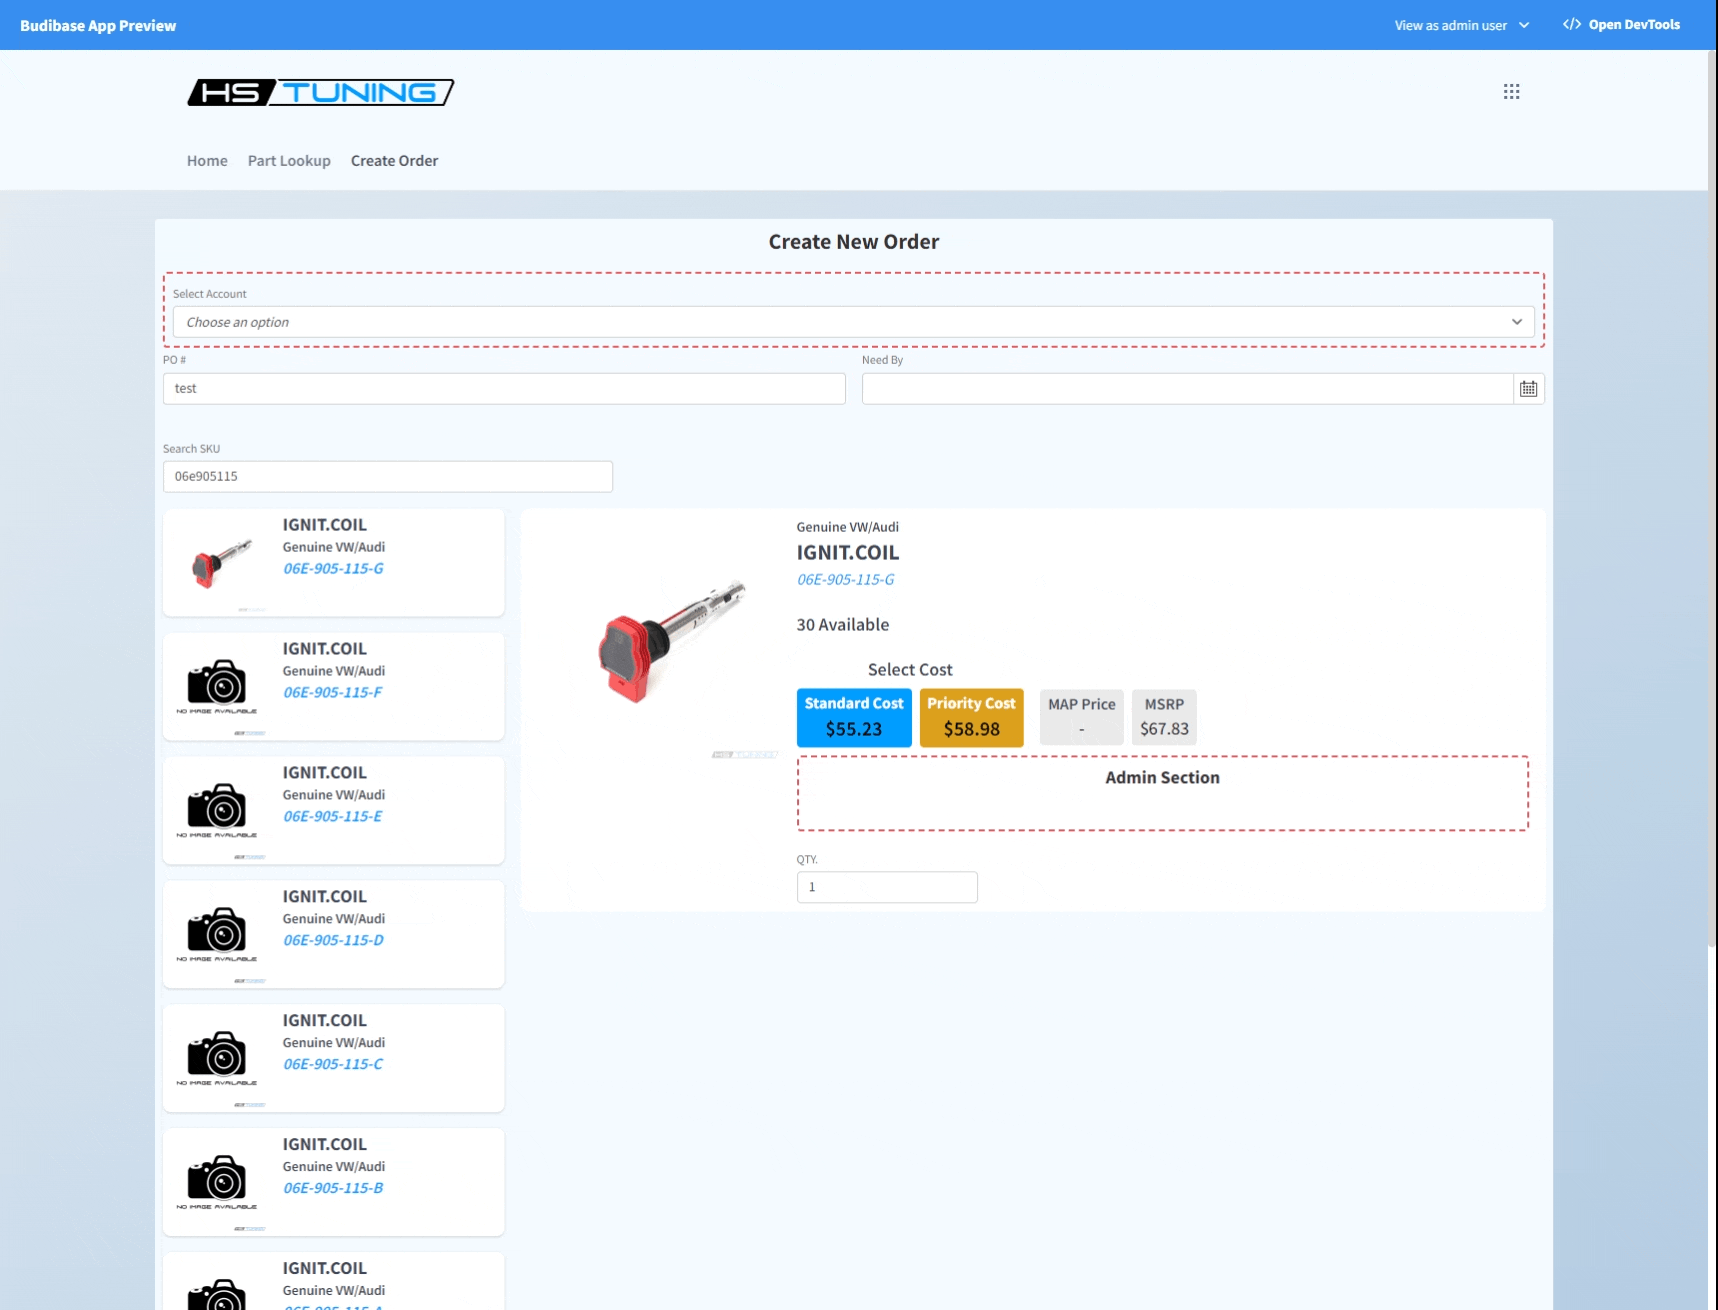This screenshot has height=1310, width=1718.
Task: Select the Create Order nav item
Action: 394,161
